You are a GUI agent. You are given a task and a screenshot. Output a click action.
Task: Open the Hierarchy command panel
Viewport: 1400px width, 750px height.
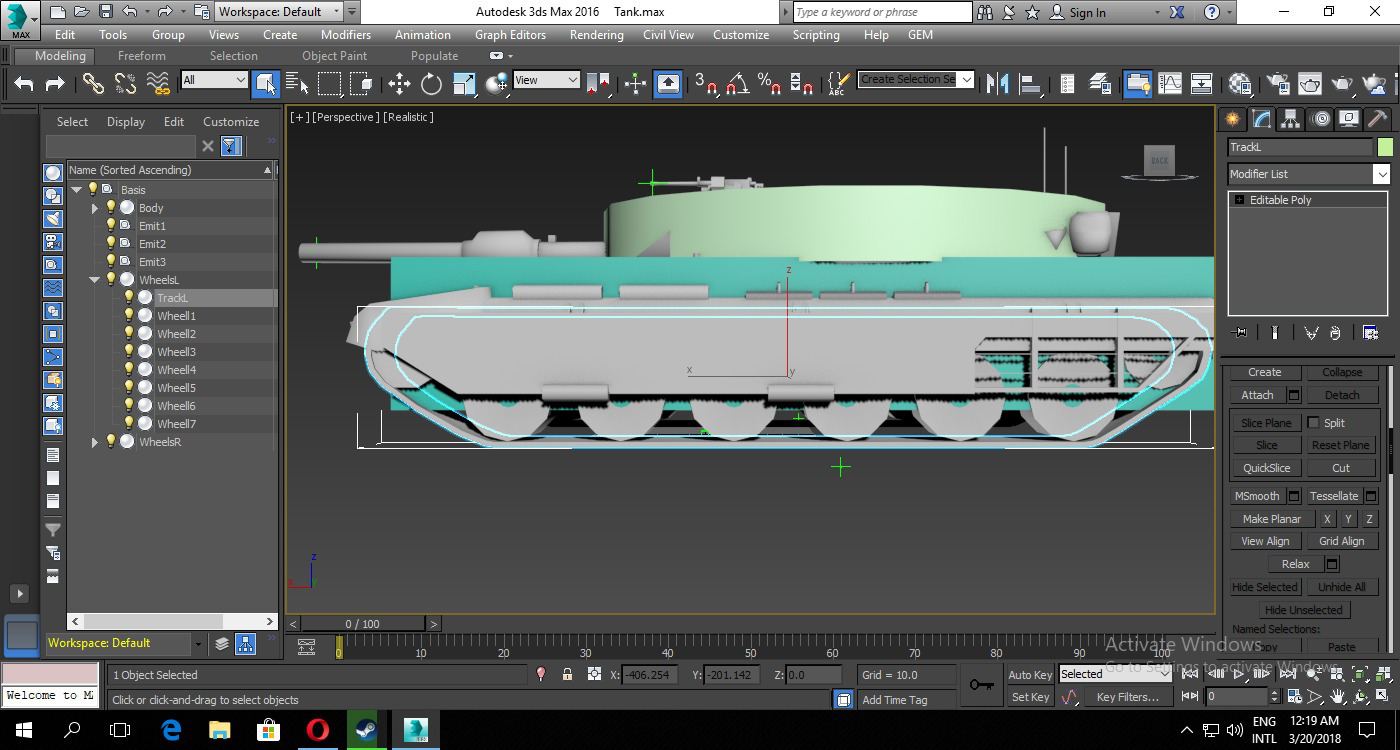point(1291,119)
